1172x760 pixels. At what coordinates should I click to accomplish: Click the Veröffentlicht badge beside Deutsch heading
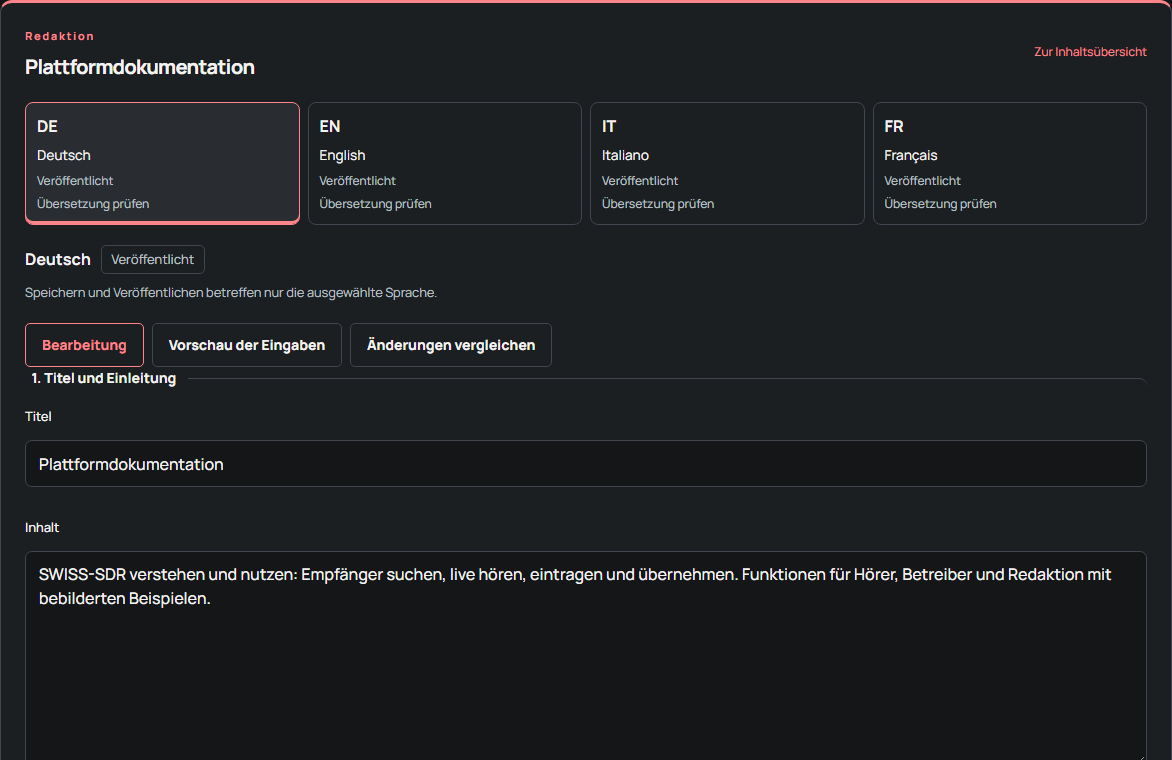152,259
